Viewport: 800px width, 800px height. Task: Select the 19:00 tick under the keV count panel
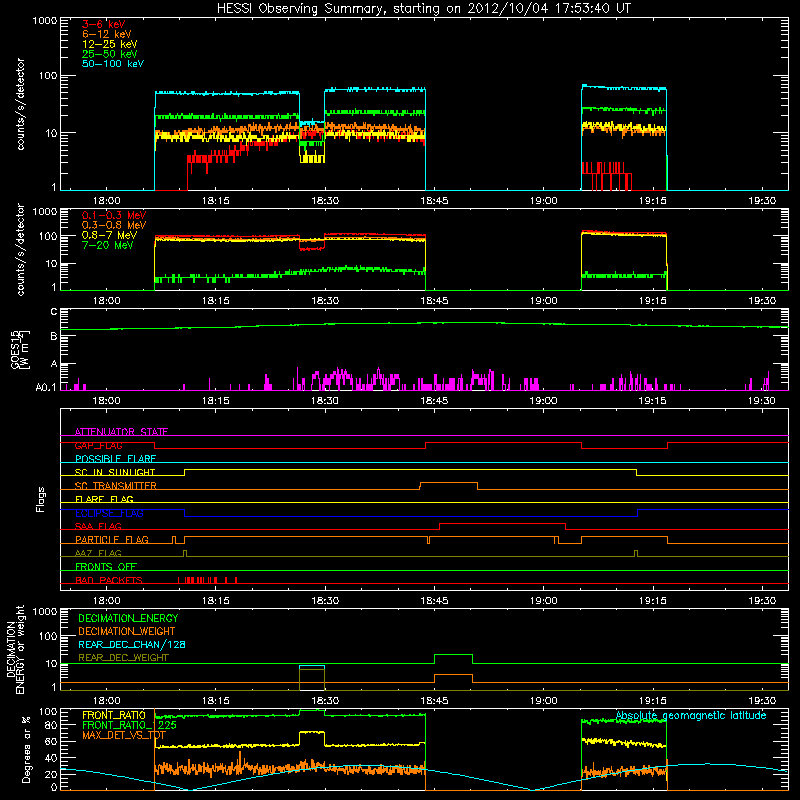pyautogui.click(x=543, y=201)
